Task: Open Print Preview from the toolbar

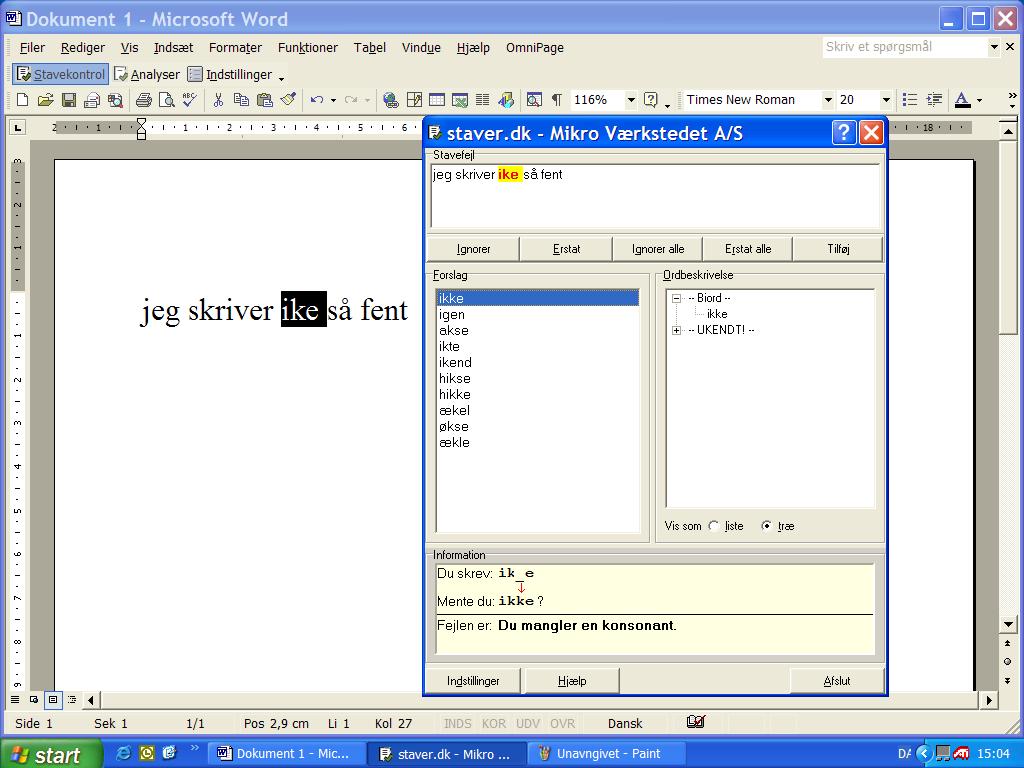Action: (167, 100)
